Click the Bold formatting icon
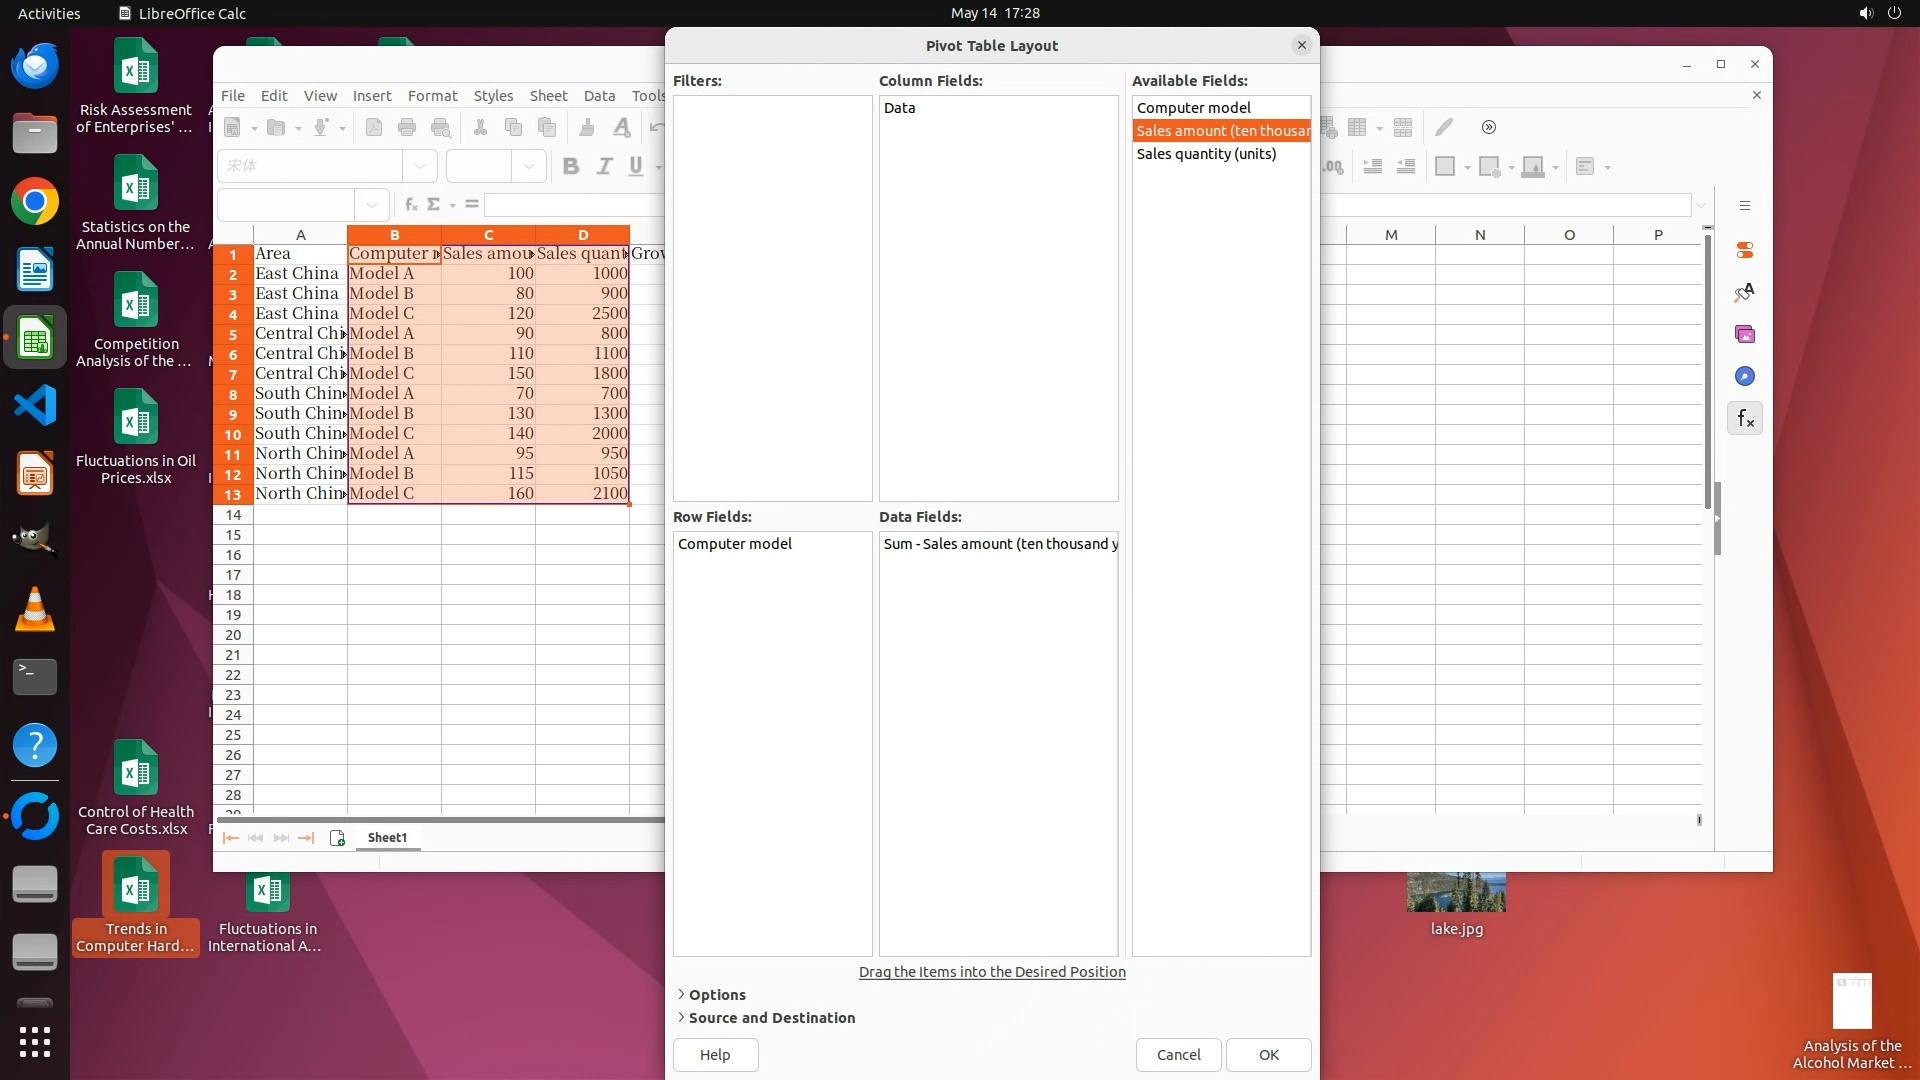The image size is (1920, 1080). pyautogui.click(x=571, y=166)
